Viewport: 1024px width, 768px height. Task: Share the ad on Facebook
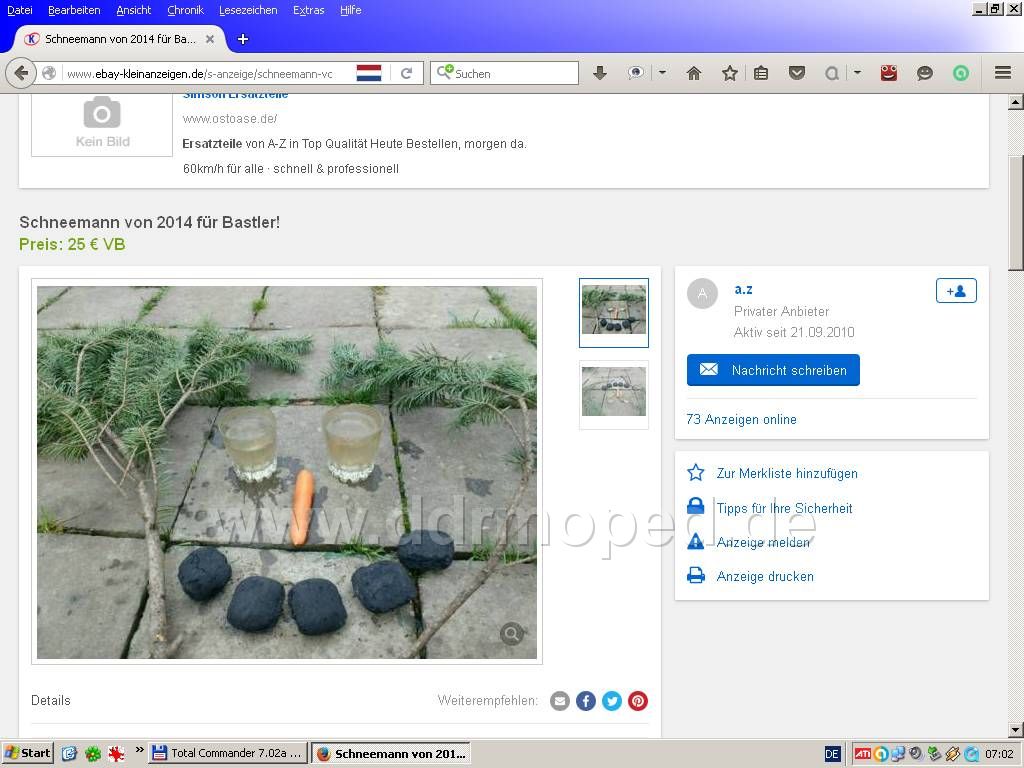click(586, 701)
